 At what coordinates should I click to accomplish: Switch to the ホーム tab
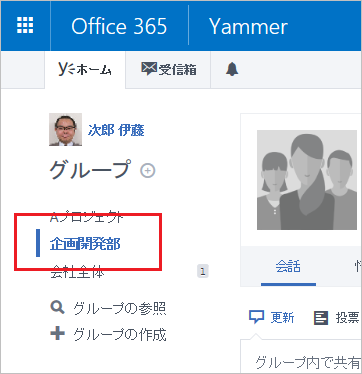pyautogui.click(x=85, y=69)
